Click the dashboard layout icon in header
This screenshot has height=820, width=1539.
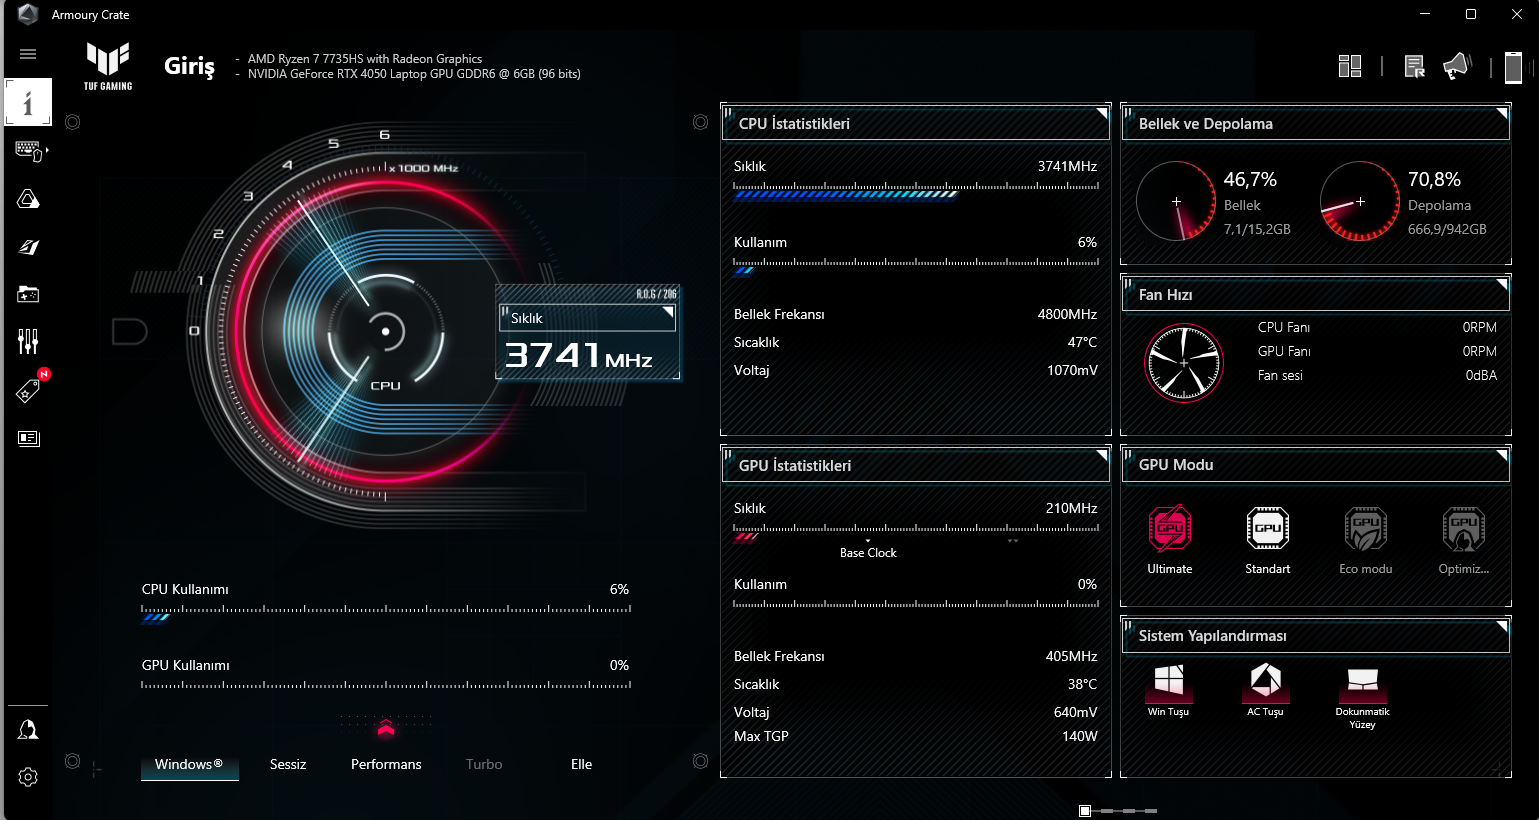click(x=1350, y=66)
